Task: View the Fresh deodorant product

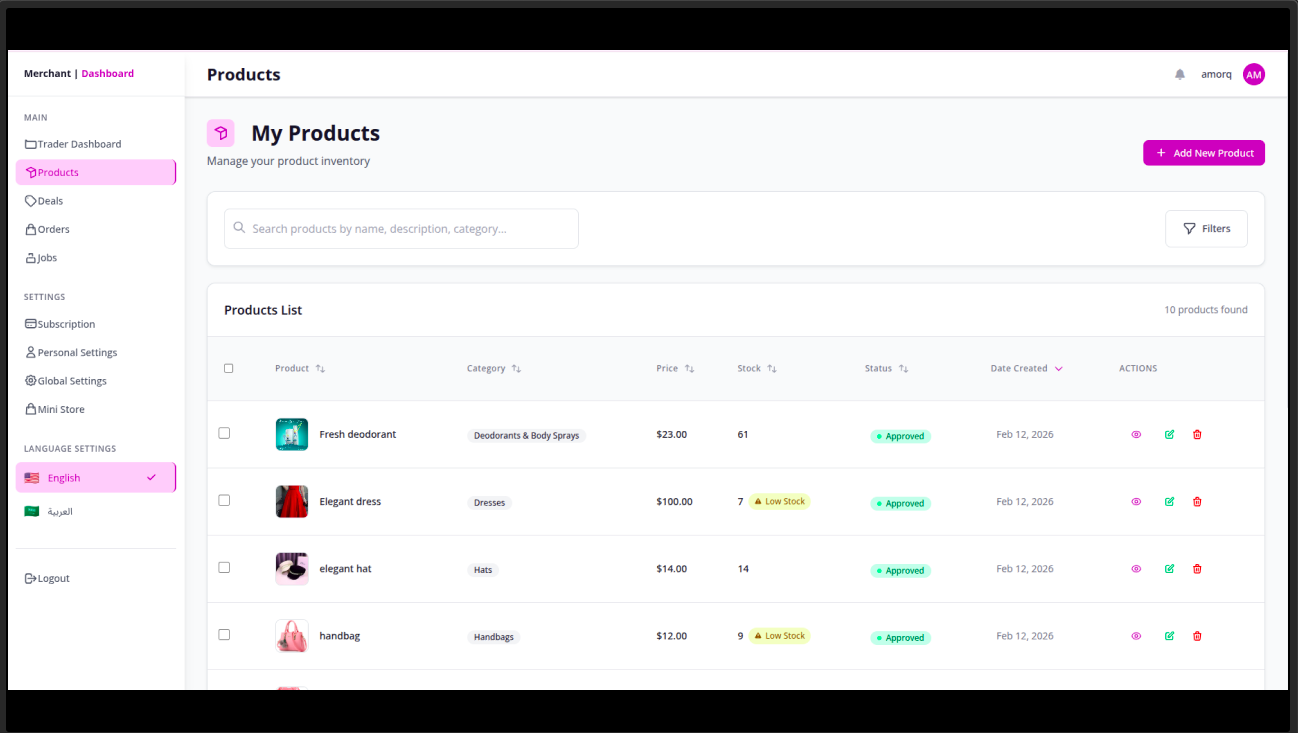Action: pos(1136,434)
